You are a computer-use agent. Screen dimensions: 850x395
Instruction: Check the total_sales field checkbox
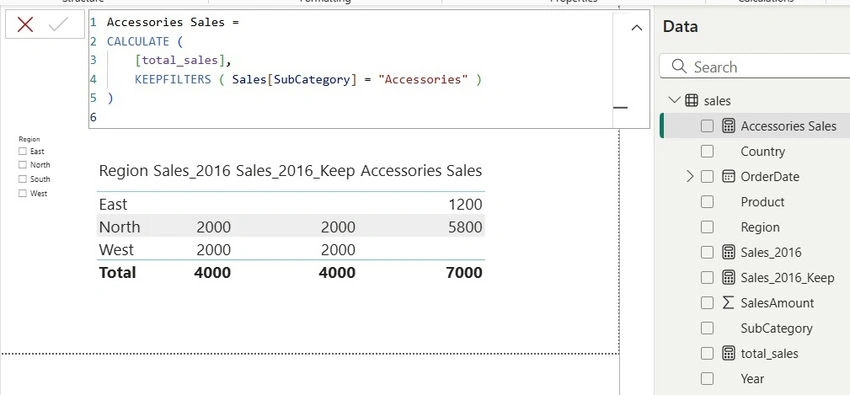tap(707, 354)
